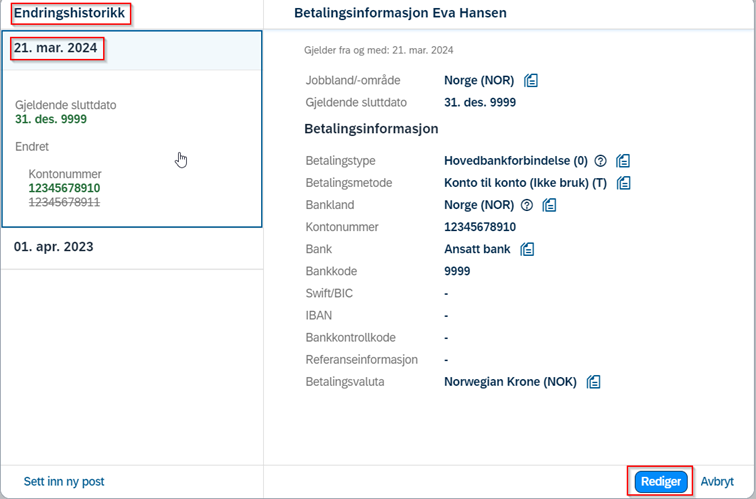Click the Endret label in history
Image resolution: width=756 pixels, height=499 pixels.
point(32,147)
